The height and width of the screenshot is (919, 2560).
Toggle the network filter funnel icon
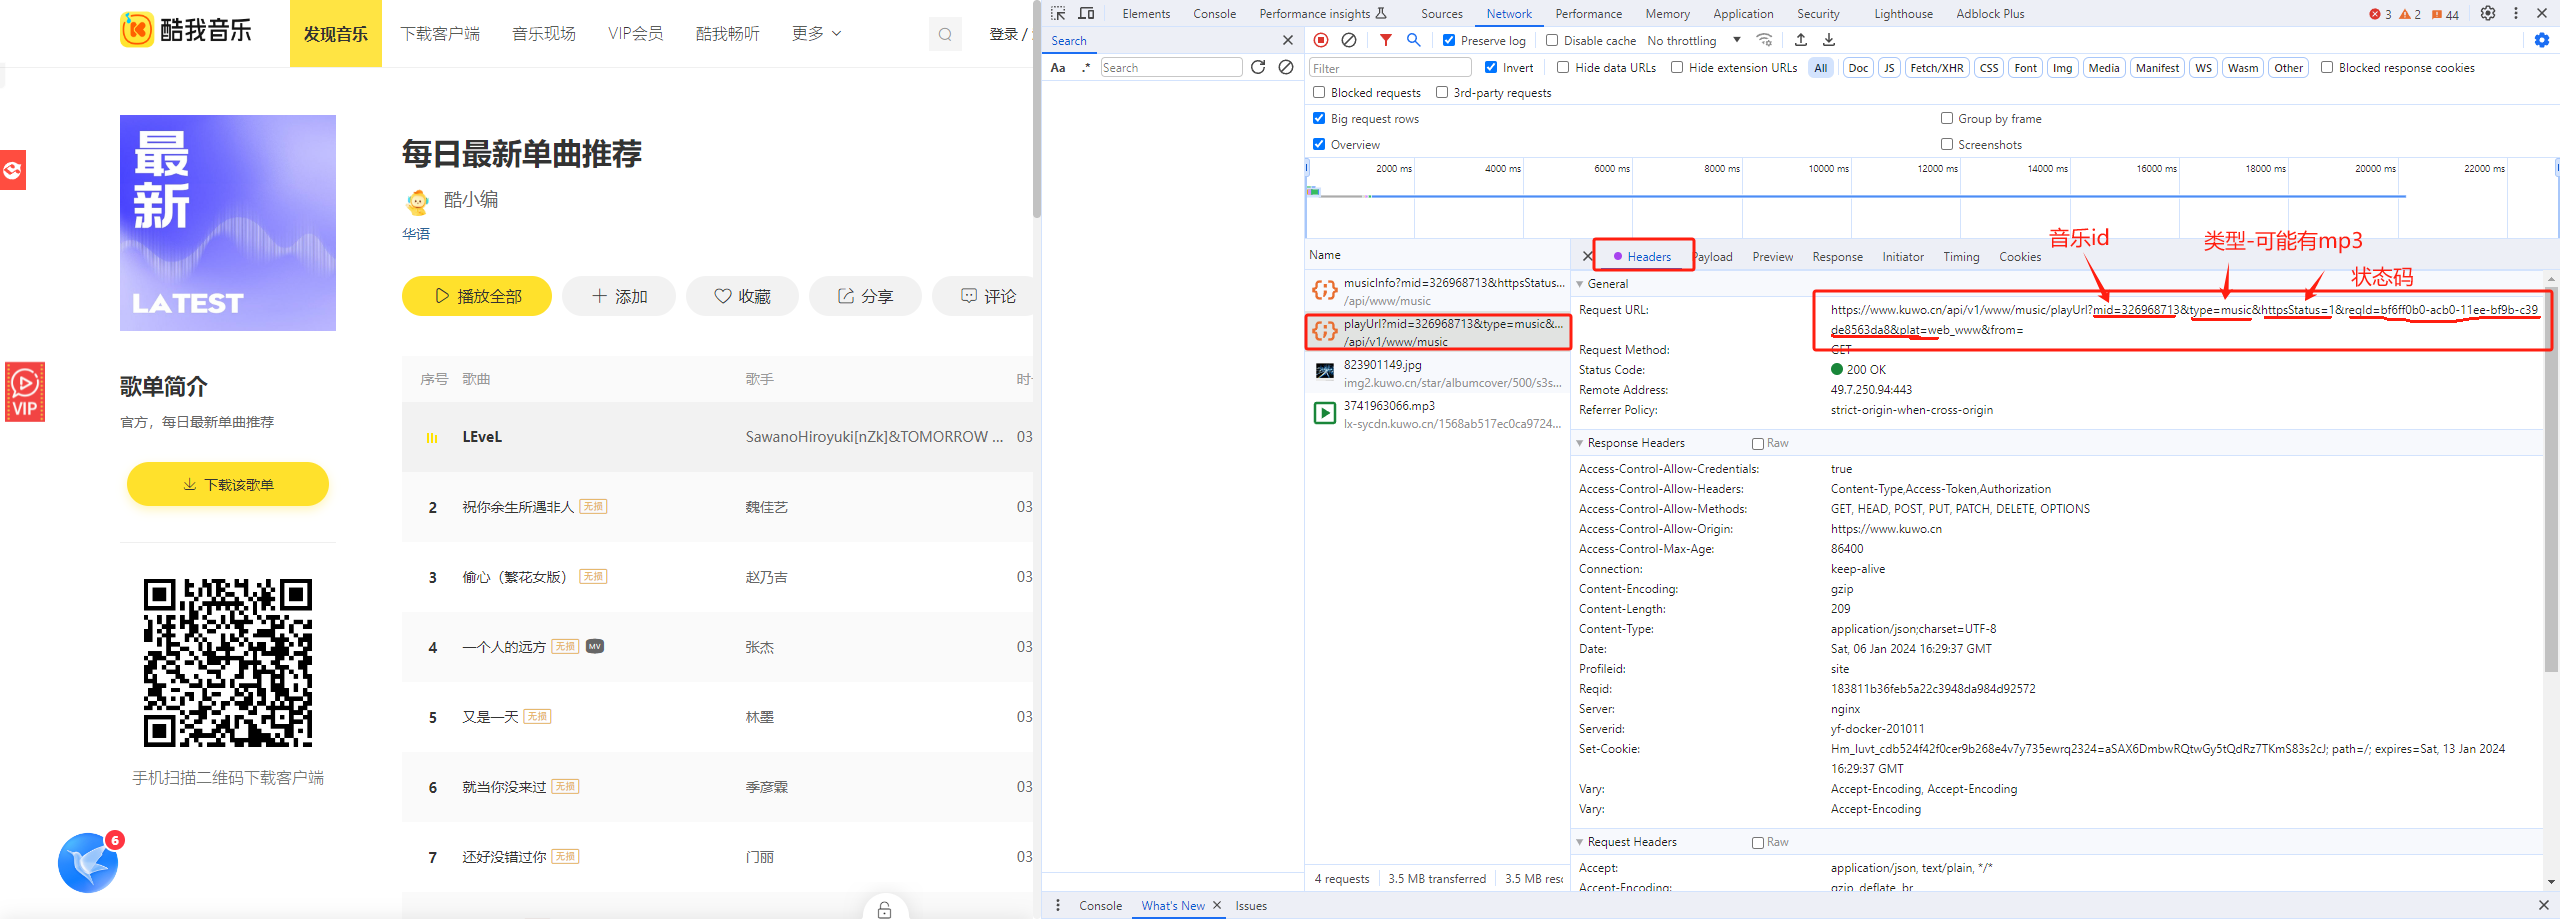pos(1385,40)
